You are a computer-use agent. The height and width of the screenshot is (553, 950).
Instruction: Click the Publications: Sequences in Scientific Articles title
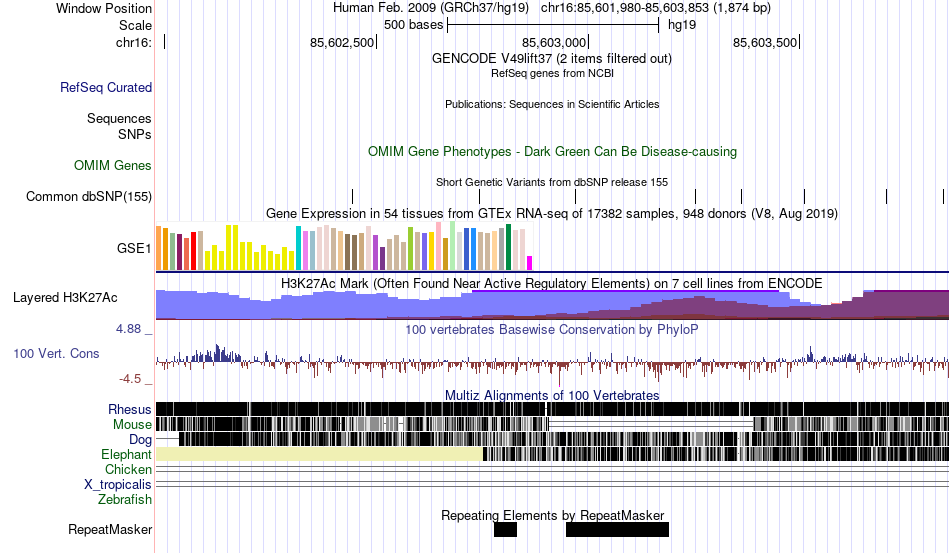click(552, 104)
